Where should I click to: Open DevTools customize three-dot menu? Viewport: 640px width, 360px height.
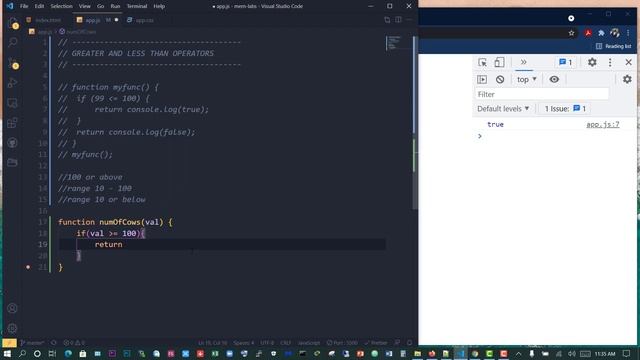(x=610, y=62)
